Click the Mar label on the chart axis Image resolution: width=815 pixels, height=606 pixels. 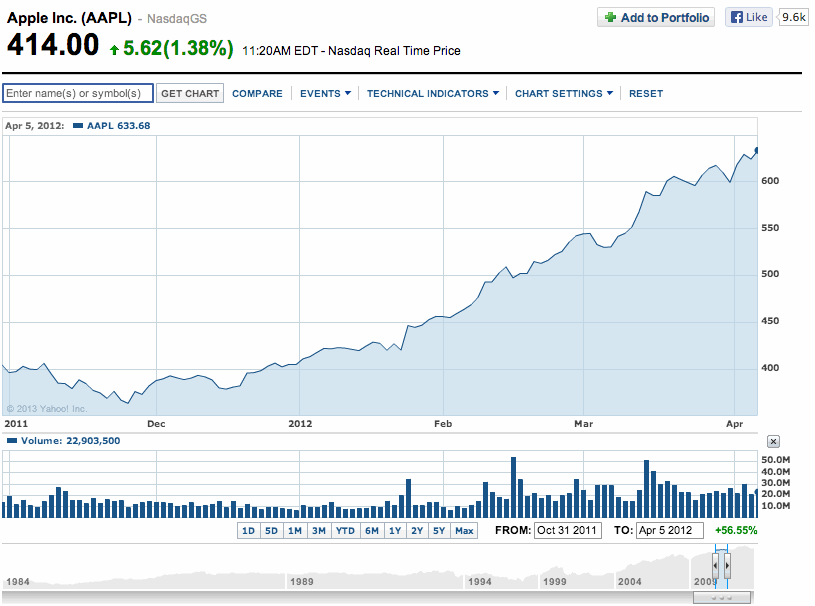pyautogui.click(x=583, y=424)
